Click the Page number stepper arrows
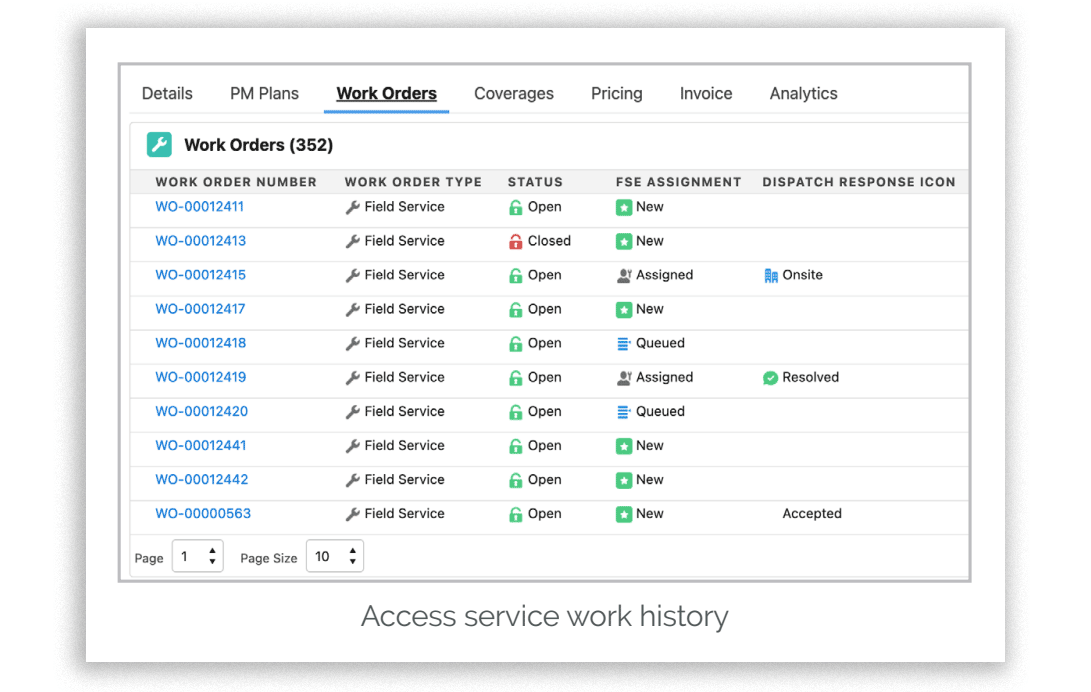Image resolution: width=1091 pixels, height=692 pixels. coord(212,556)
